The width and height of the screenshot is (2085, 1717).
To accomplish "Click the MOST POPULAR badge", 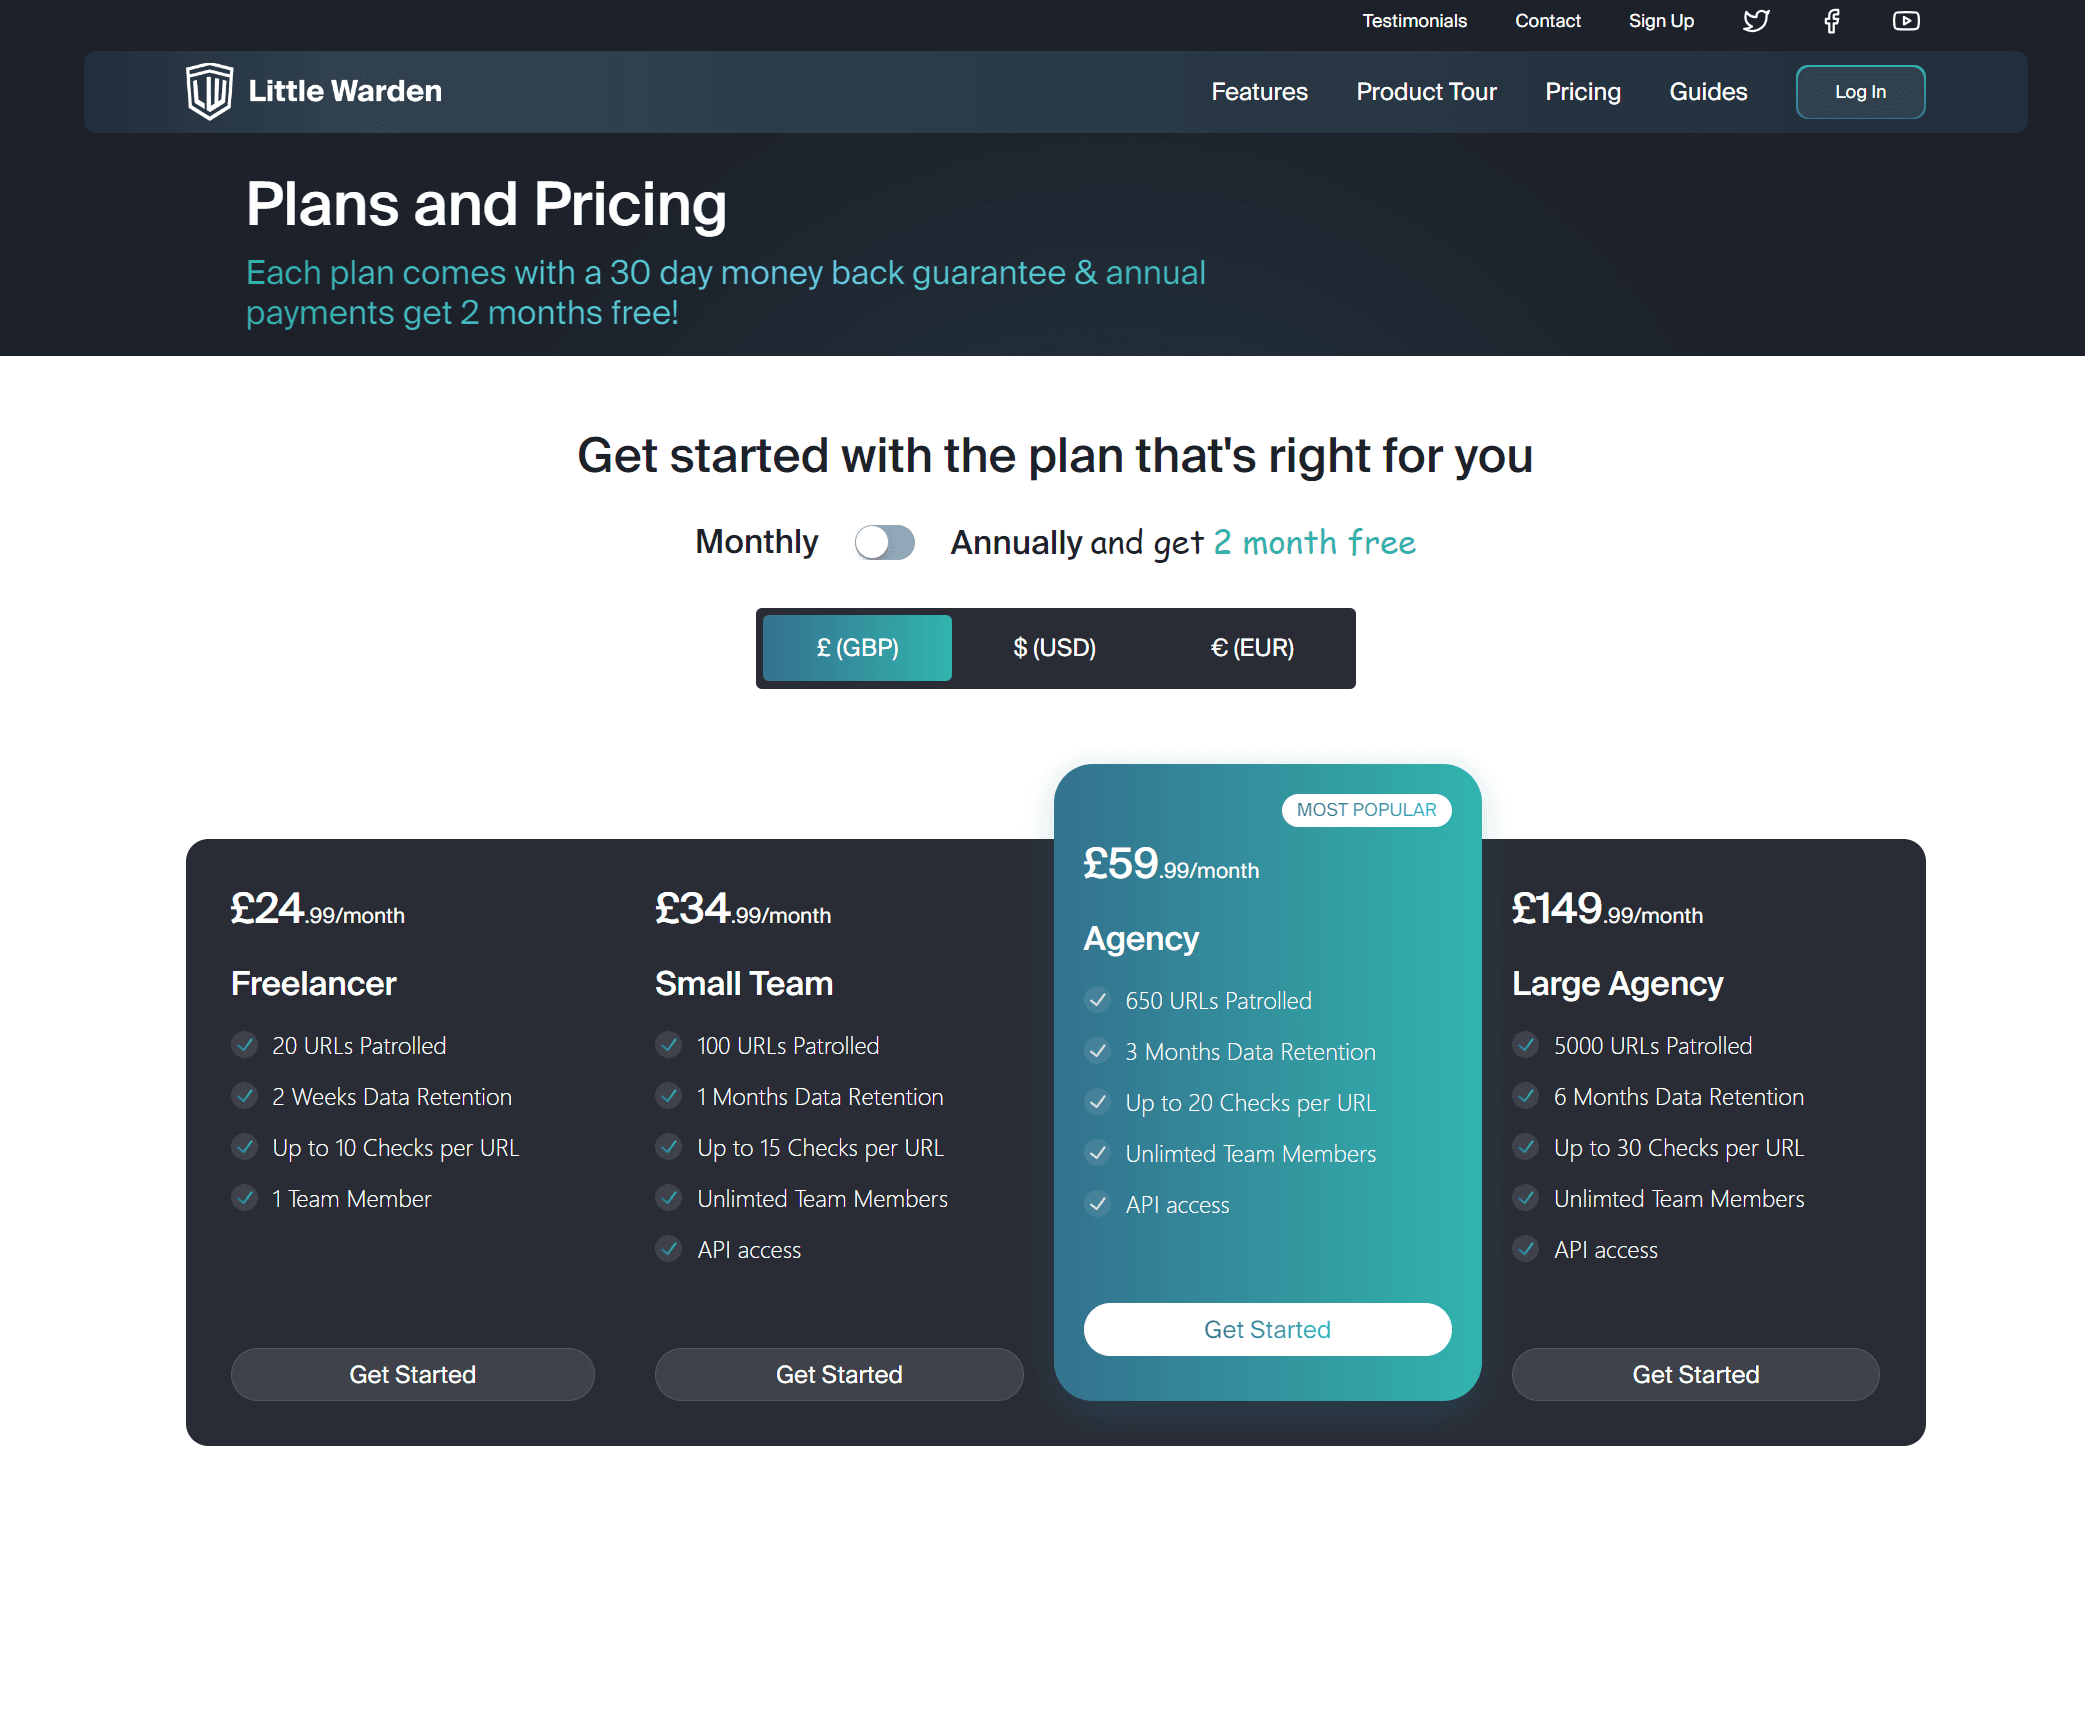I will click(1366, 810).
